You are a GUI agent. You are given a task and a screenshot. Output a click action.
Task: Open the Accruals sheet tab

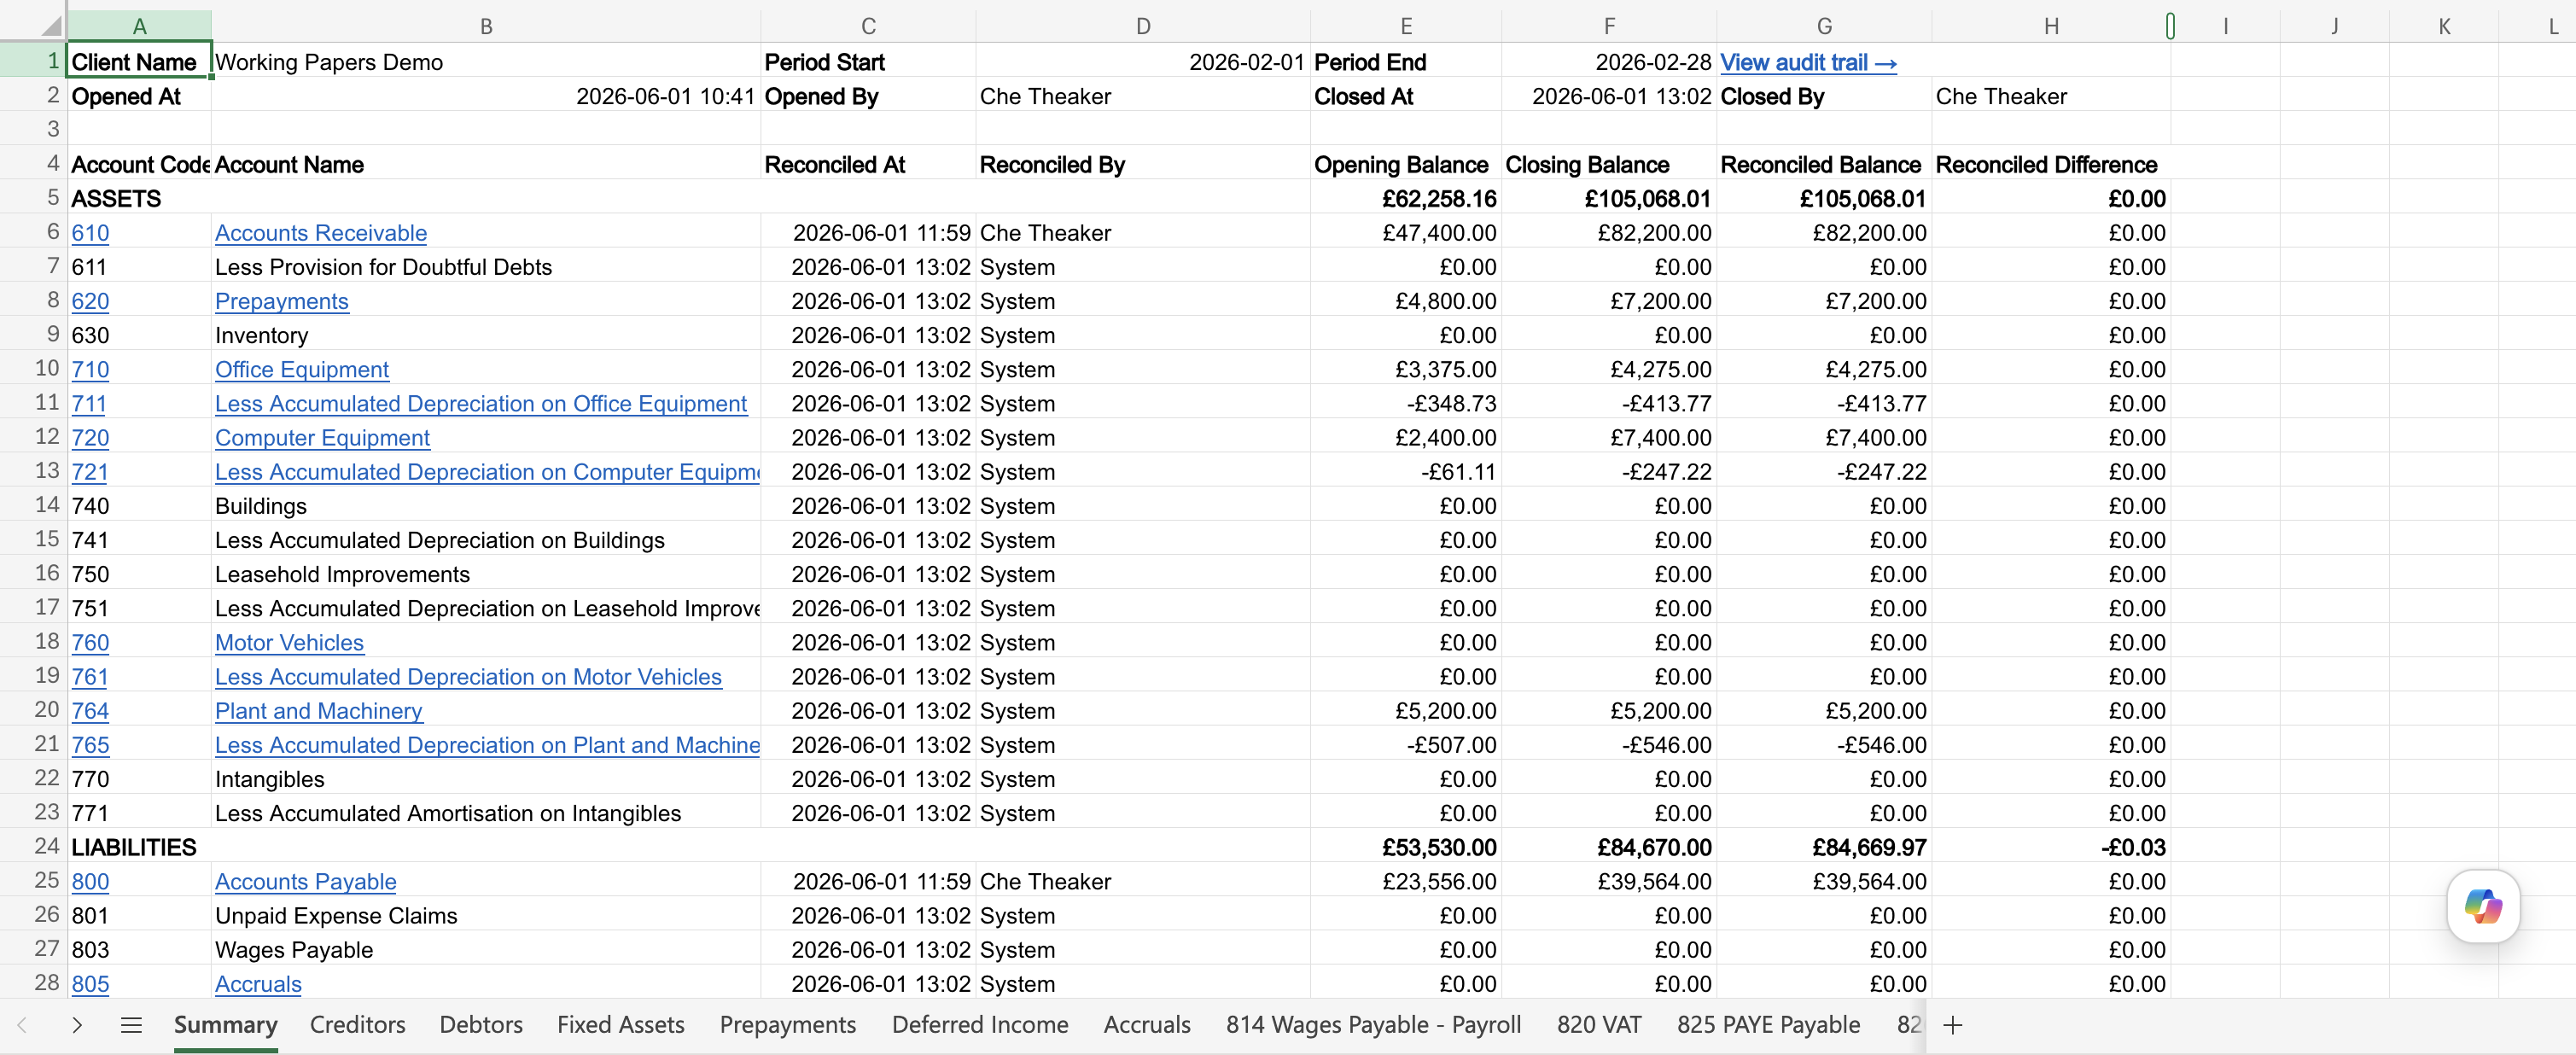pos(1147,1025)
